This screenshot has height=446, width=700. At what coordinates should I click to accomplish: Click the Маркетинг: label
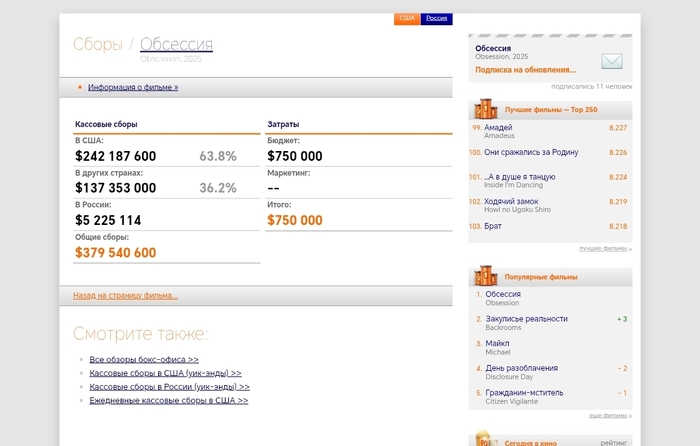click(x=288, y=173)
